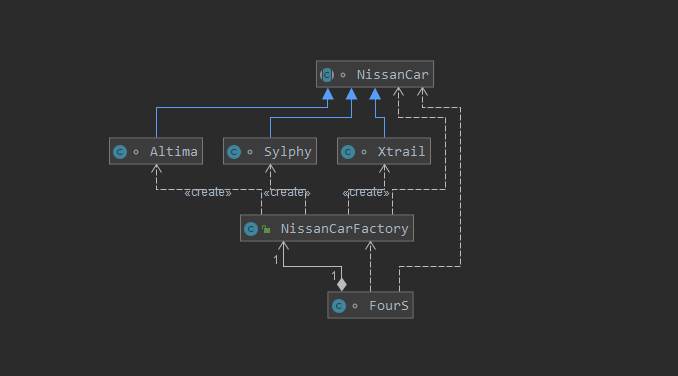
Task: Click the «create» label pointing to Xtrail
Action: (x=366, y=192)
